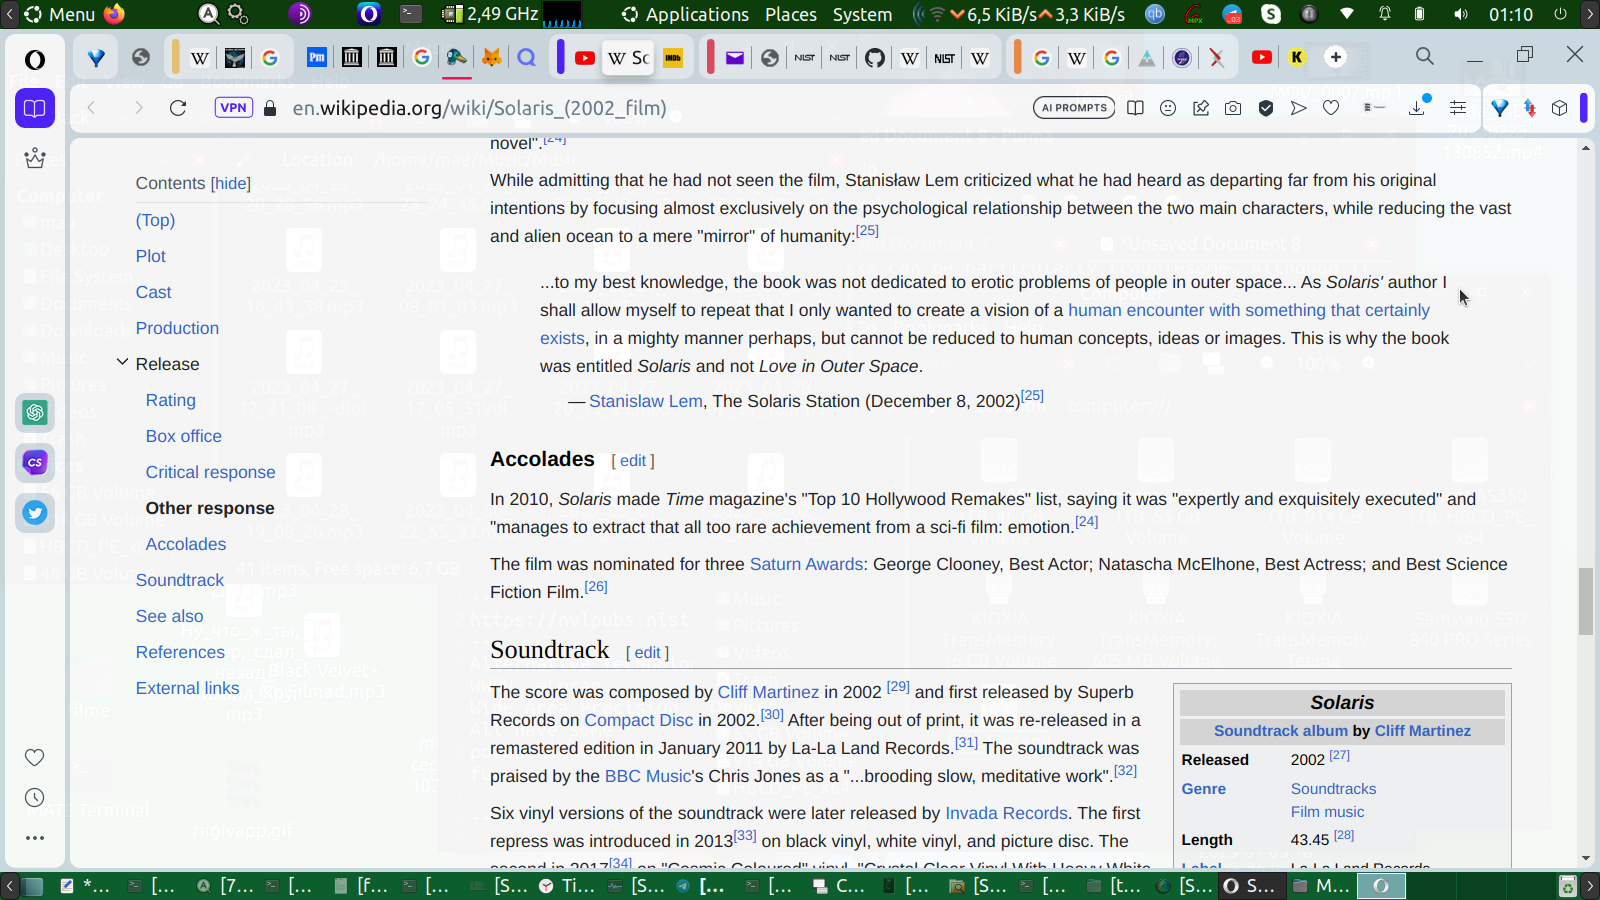Open the Places menu in the top panel
Viewport: 1600px width, 900px height.
tap(790, 14)
